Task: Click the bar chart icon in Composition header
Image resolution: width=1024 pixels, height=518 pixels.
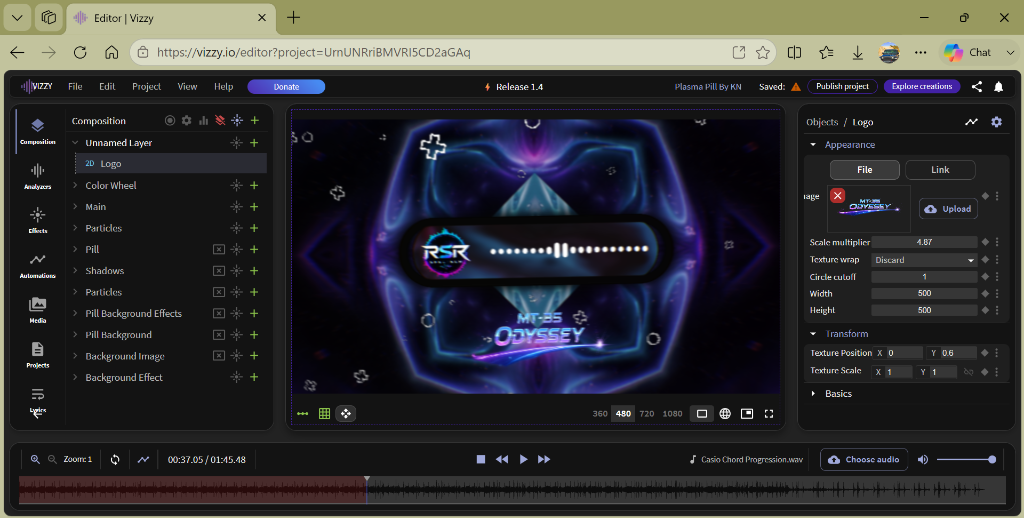Action: (203, 120)
